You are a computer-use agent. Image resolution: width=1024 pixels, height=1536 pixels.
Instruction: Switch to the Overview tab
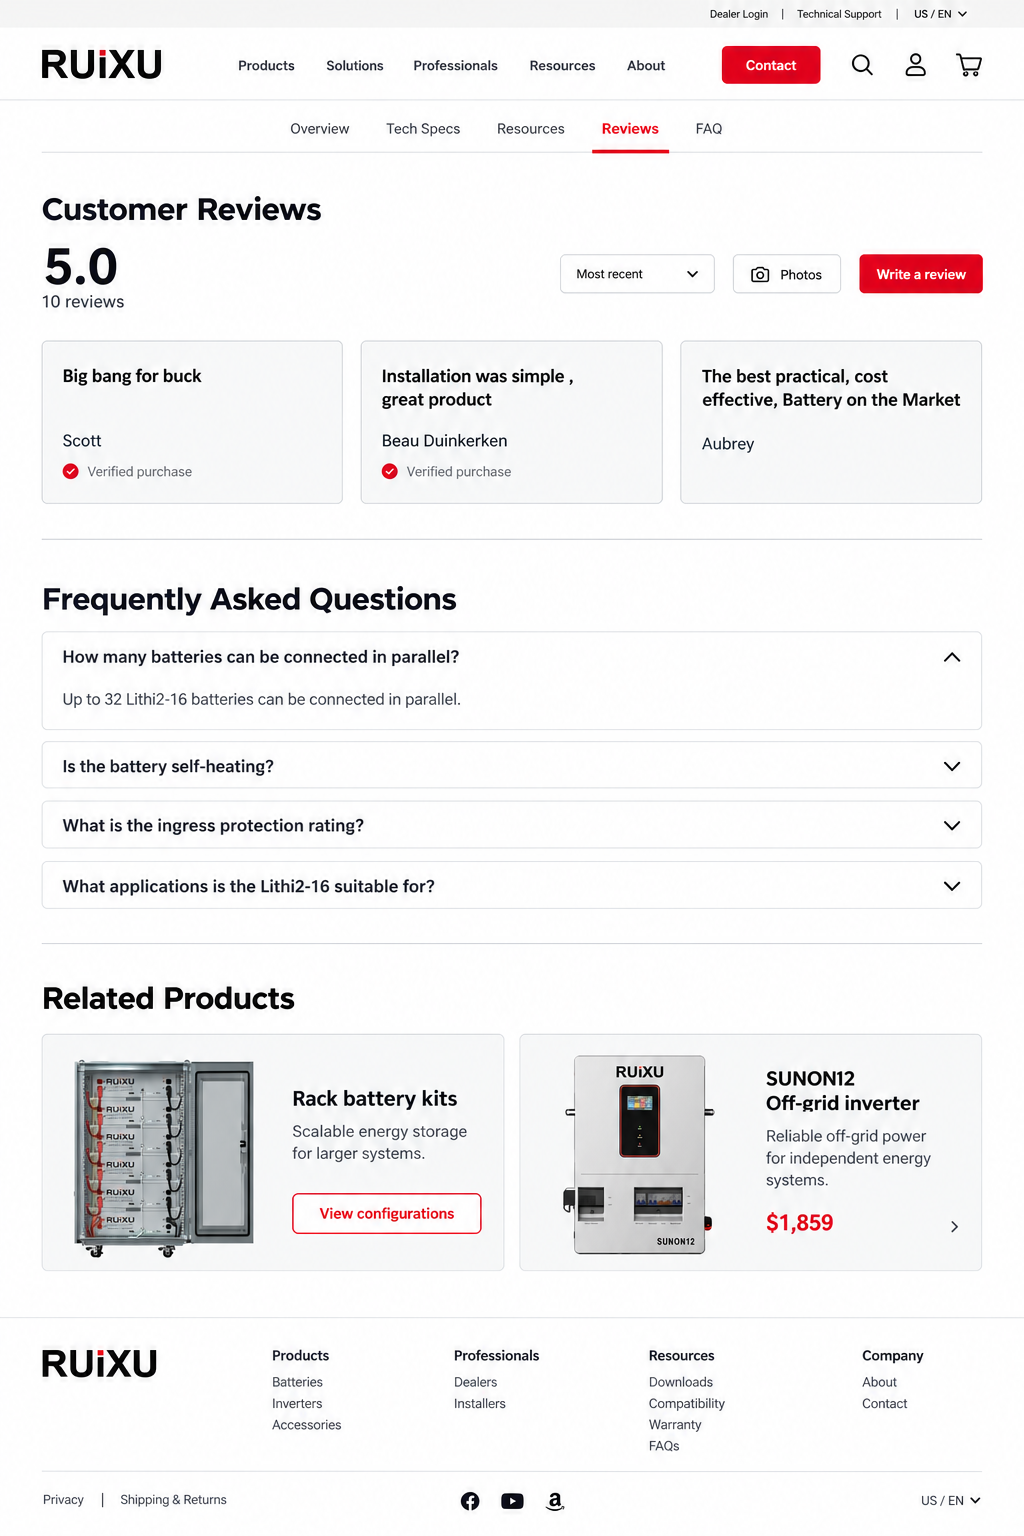pyautogui.click(x=320, y=129)
